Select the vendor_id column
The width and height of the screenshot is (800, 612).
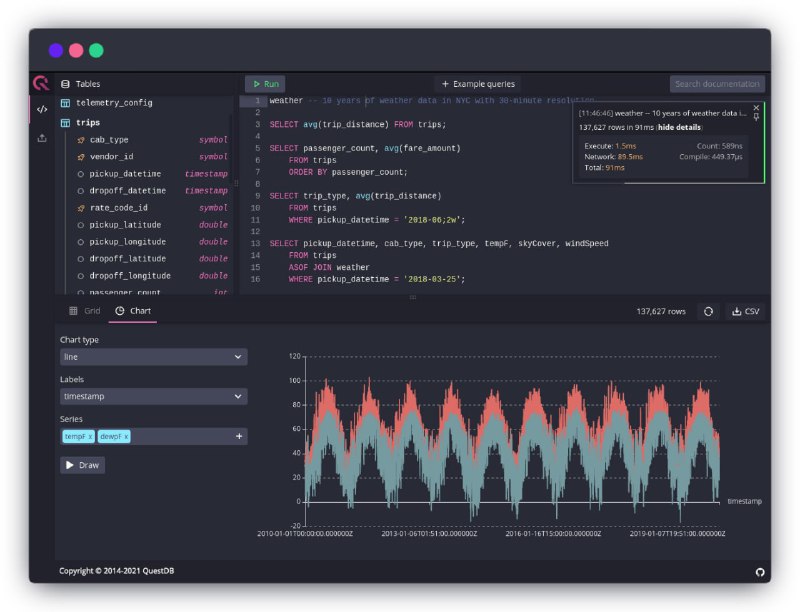[x=153, y=157]
